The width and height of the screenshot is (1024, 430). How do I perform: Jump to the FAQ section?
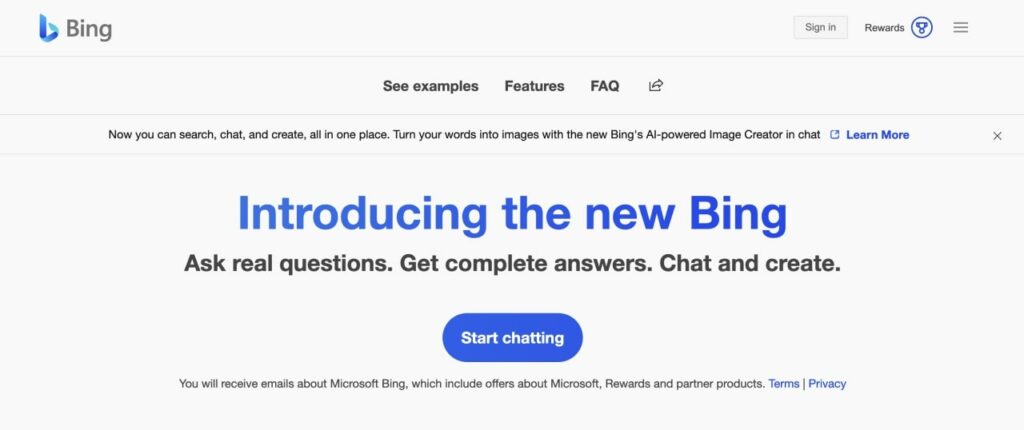(x=605, y=86)
